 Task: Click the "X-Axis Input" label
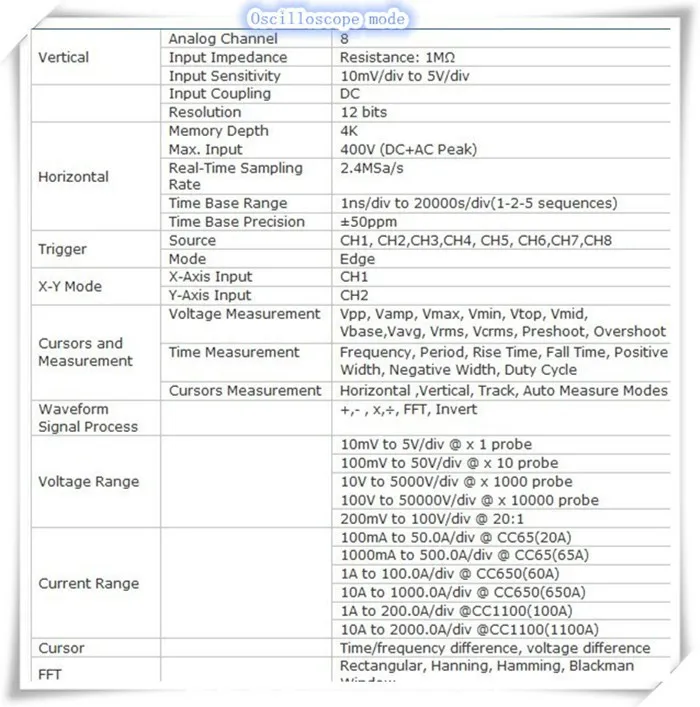point(210,276)
